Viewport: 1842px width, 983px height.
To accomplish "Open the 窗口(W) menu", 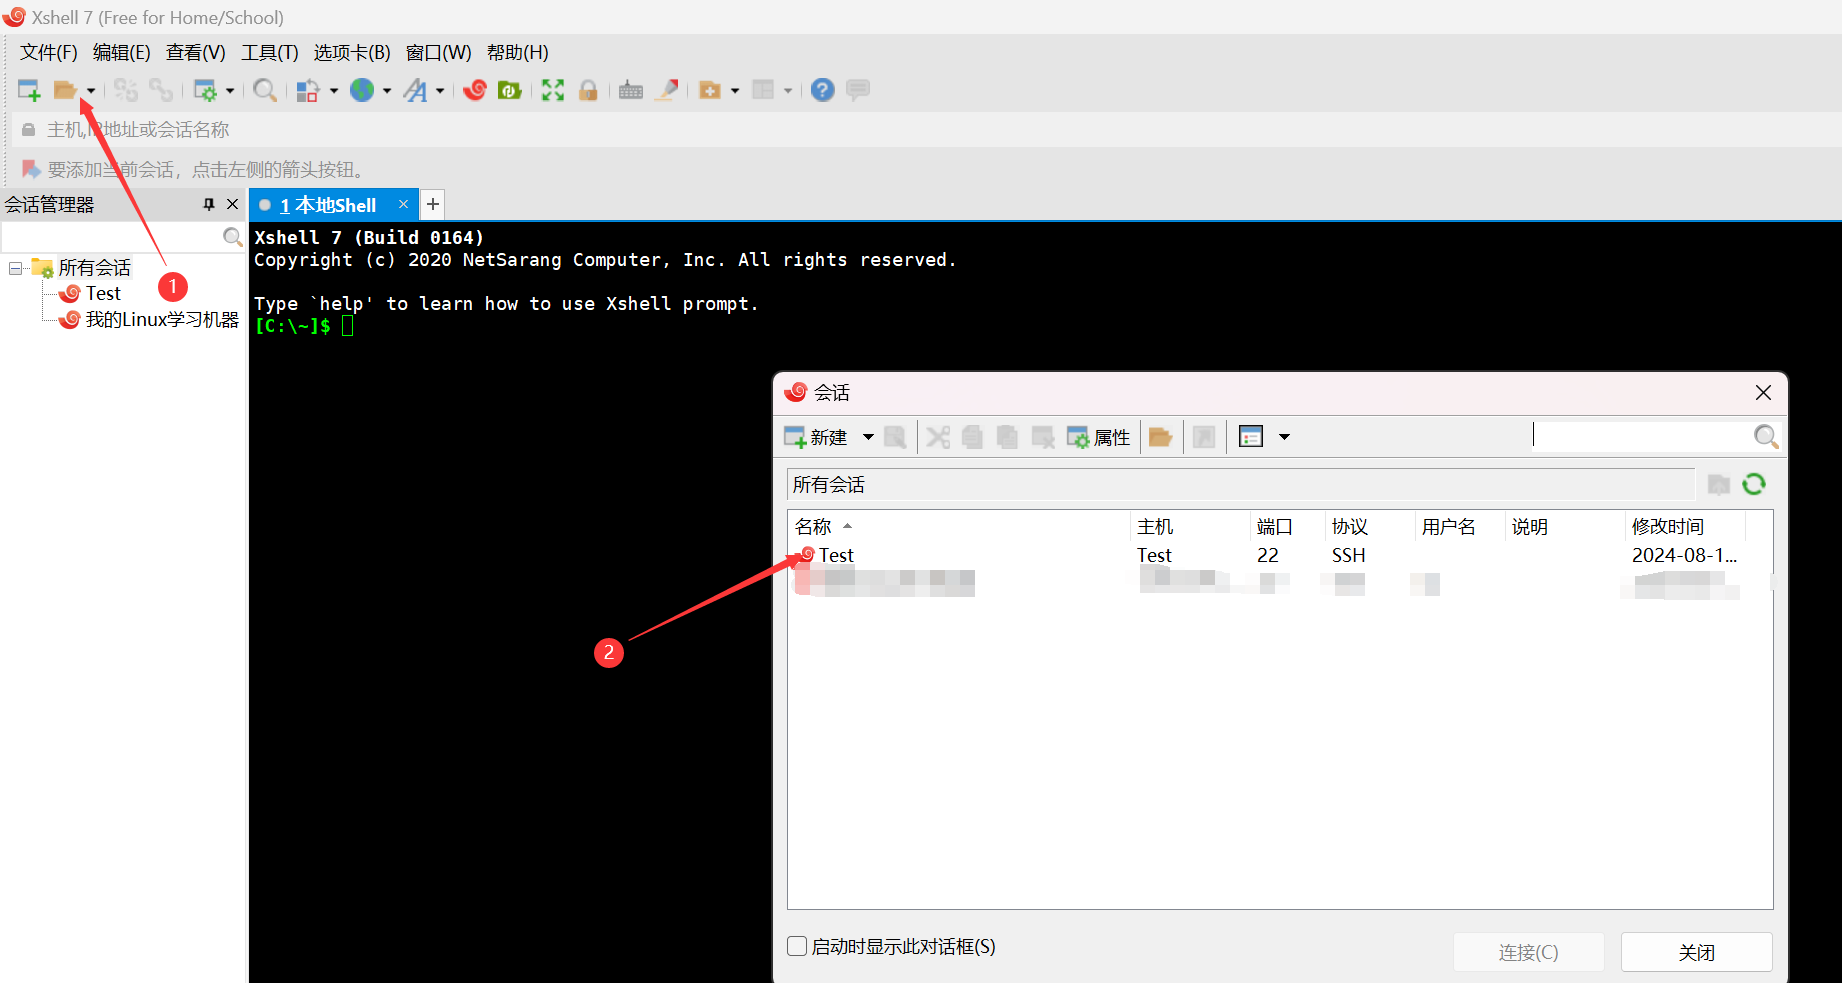I will (x=438, y=52).
